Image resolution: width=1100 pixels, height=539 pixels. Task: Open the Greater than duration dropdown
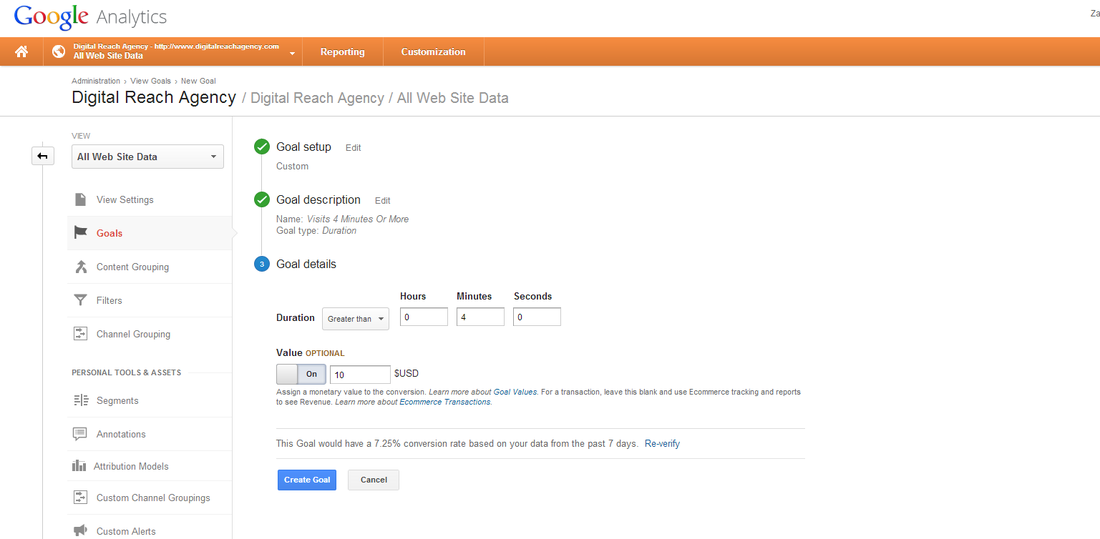point(356,319)
